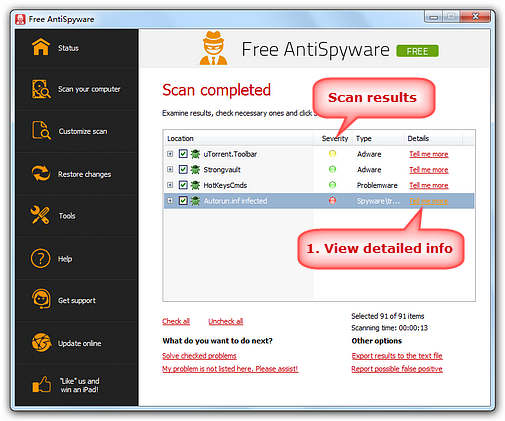Click the app icon in title bar
The height and width of the screenshot is (421, 505).
20,19
